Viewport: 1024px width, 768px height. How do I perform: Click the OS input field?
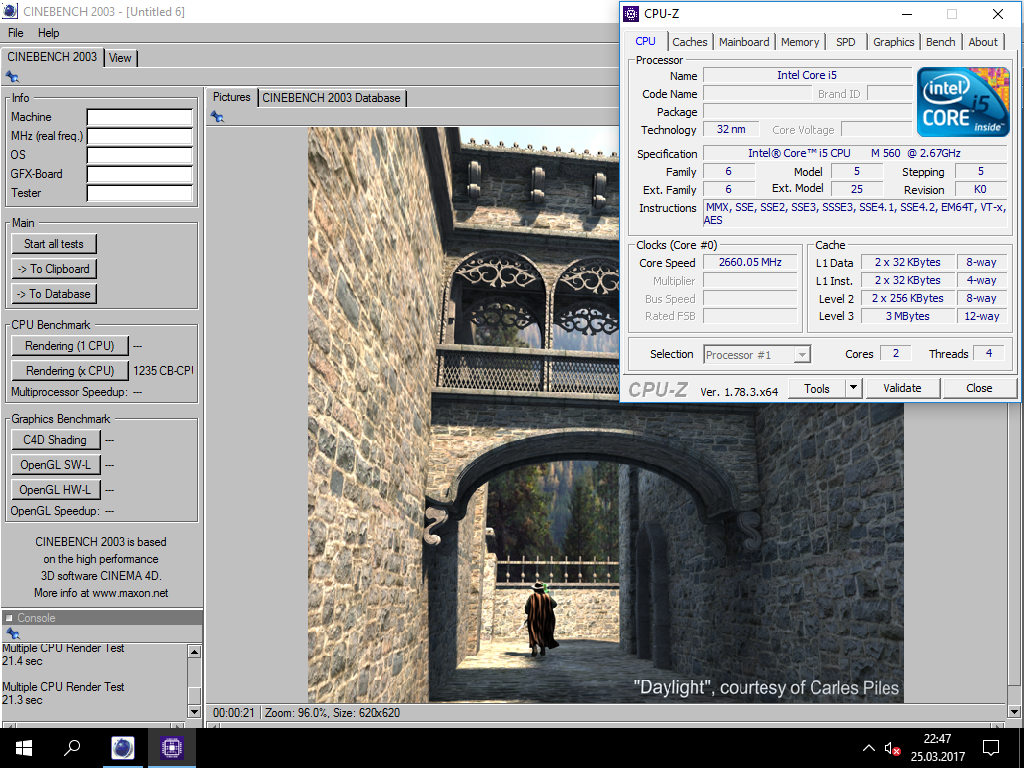140,155
